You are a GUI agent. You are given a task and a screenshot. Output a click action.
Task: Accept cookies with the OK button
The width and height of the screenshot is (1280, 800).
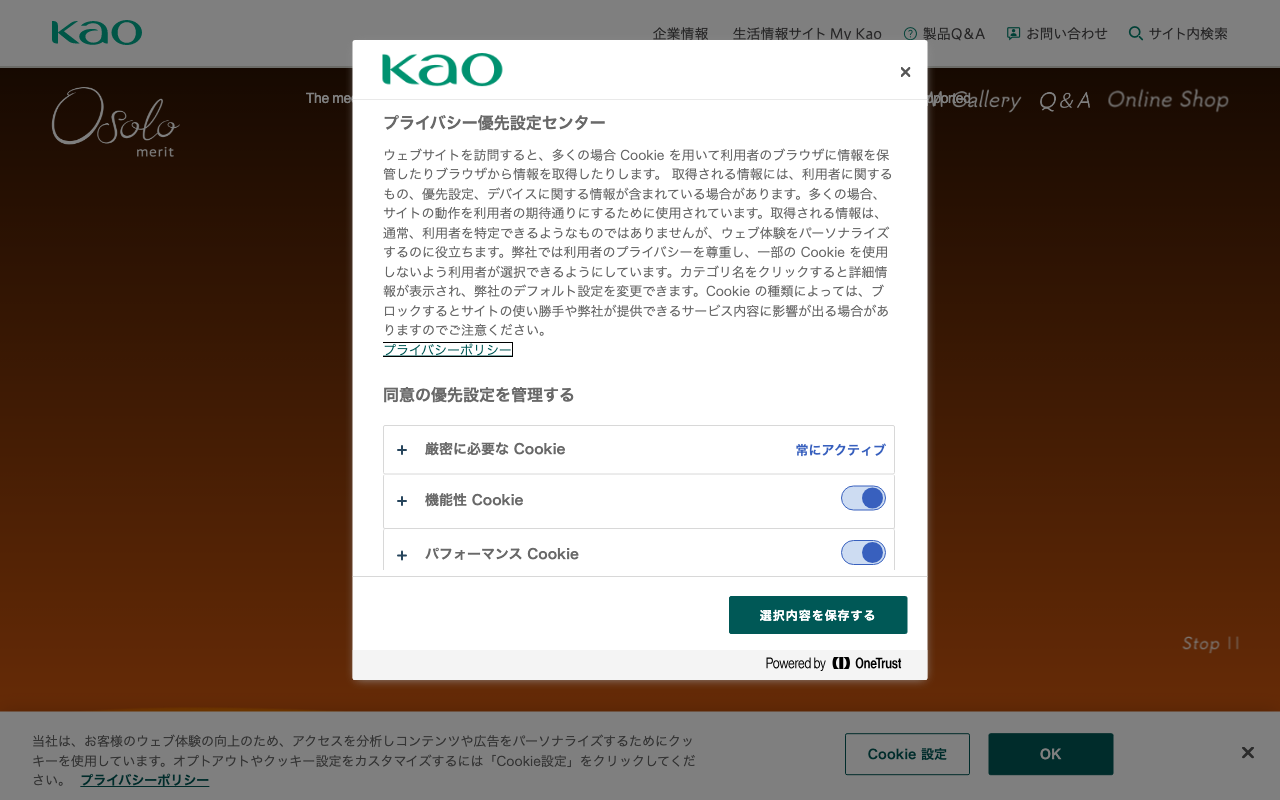[1050, 754]
